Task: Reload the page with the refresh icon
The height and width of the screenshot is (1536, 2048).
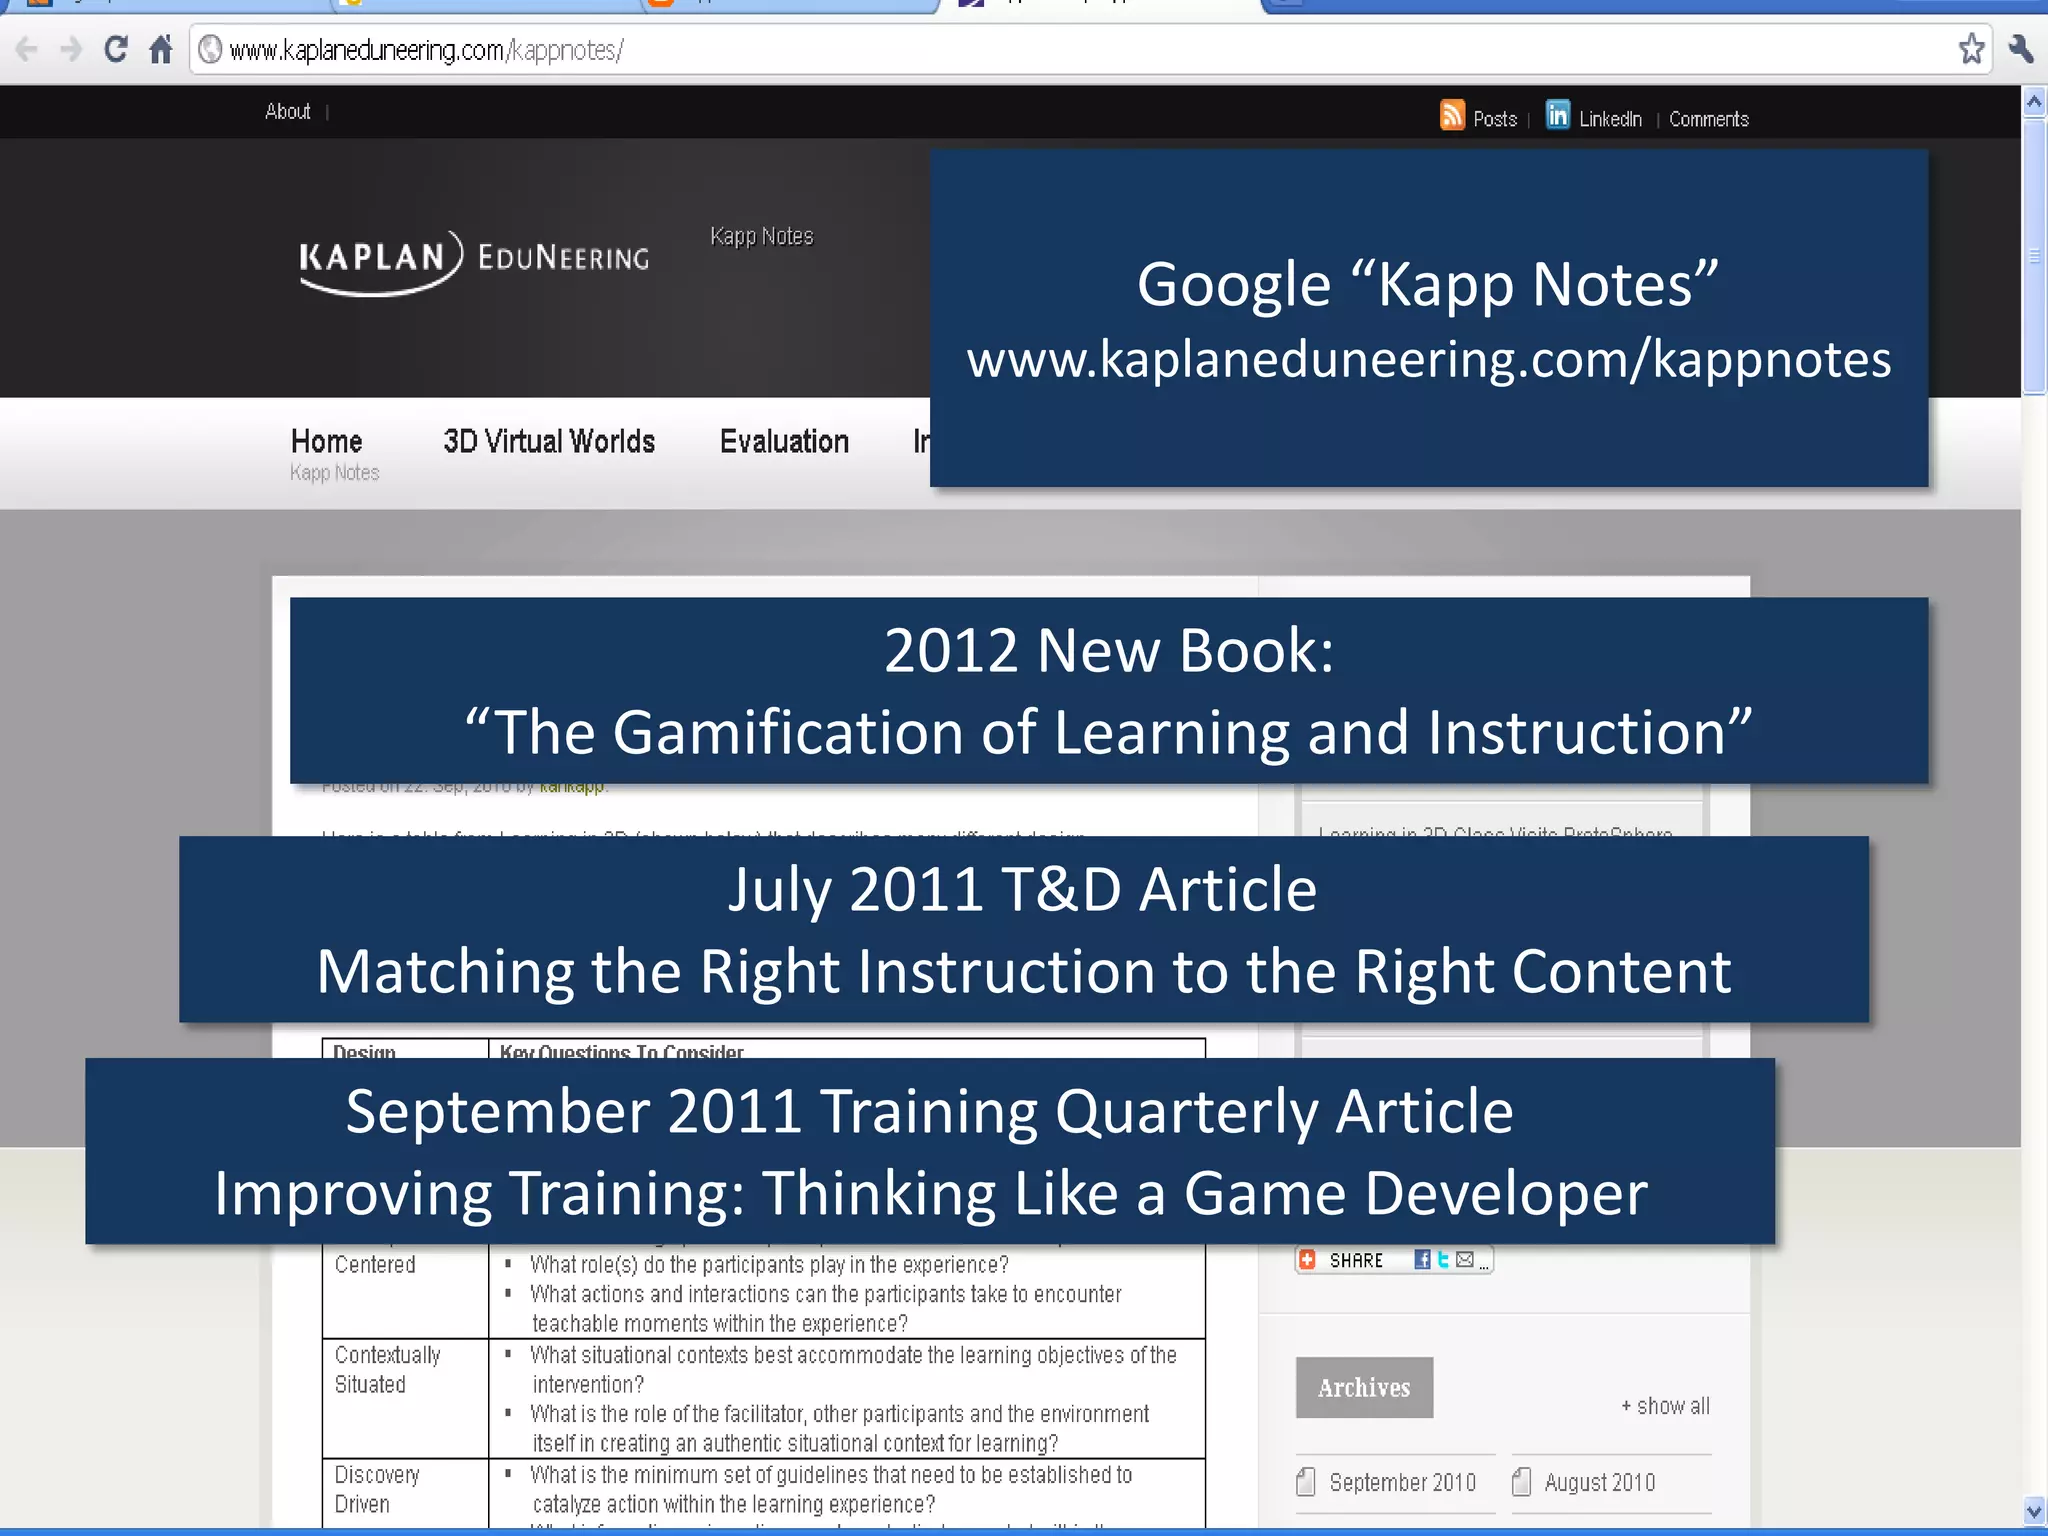Action: coord(116,49)
